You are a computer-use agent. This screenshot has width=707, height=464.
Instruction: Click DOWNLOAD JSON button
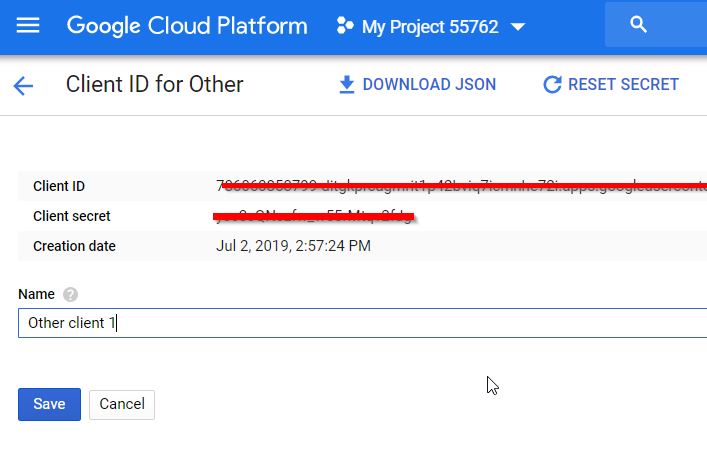(x=418, y=84)
